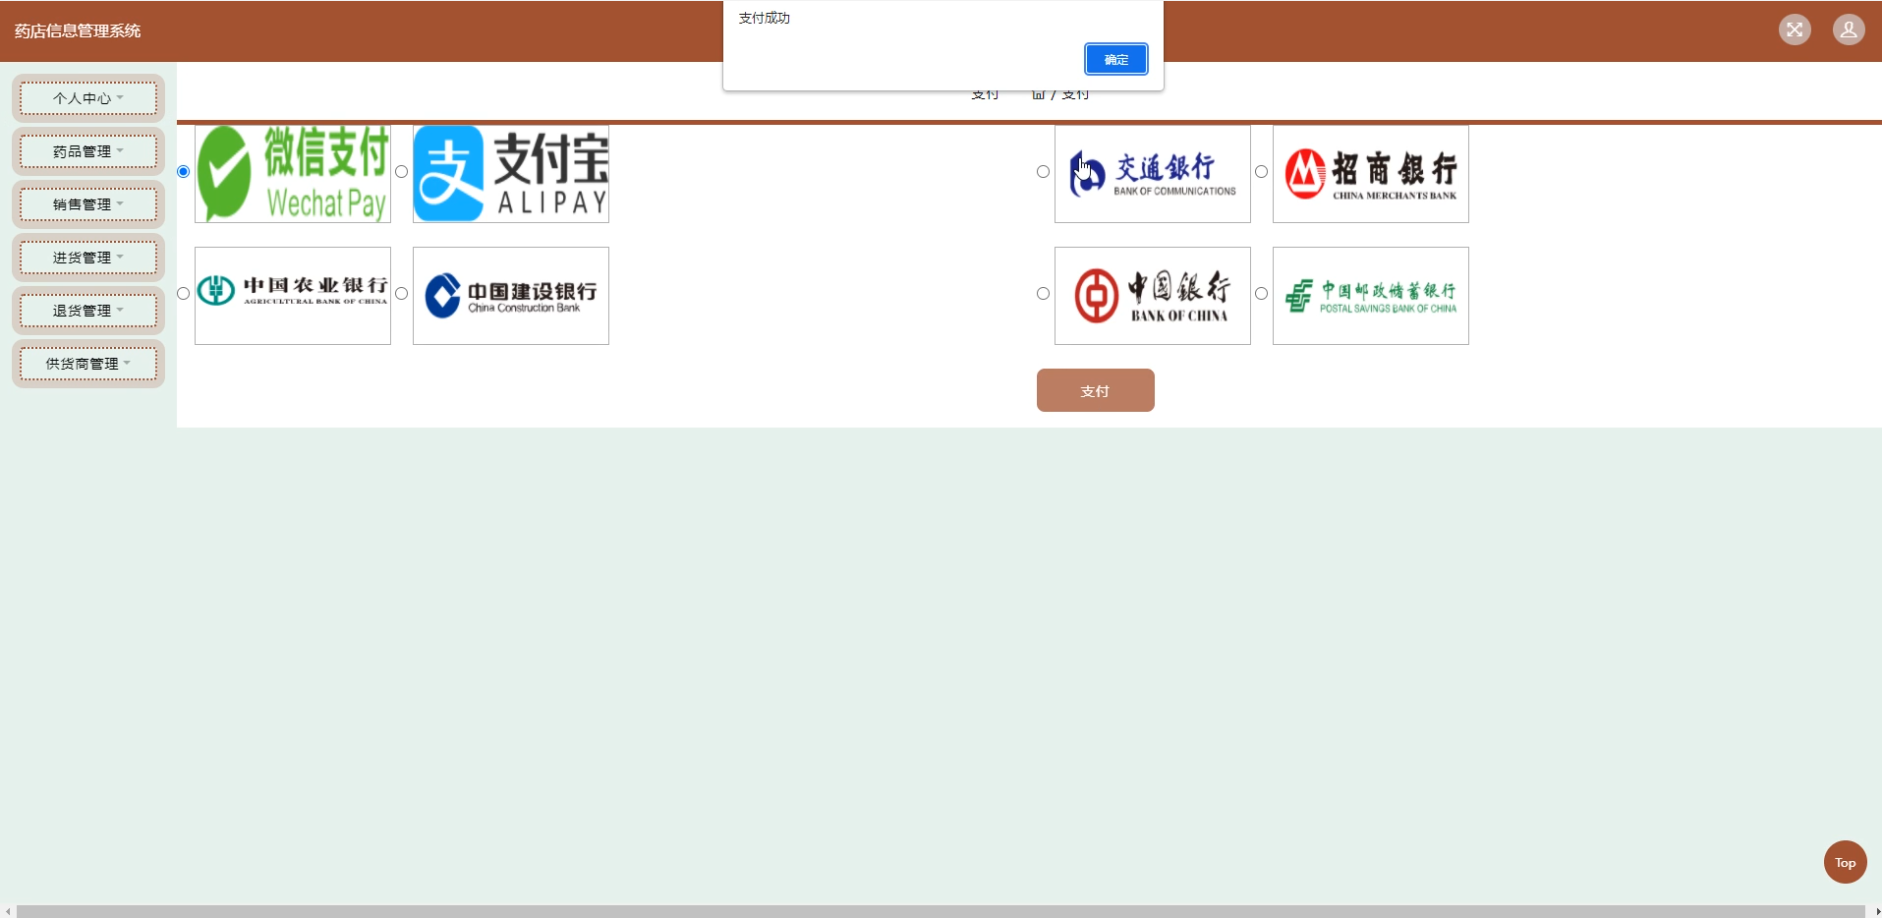
Task: Expand the 退货管理 menu
Action: tap(88, 310)
